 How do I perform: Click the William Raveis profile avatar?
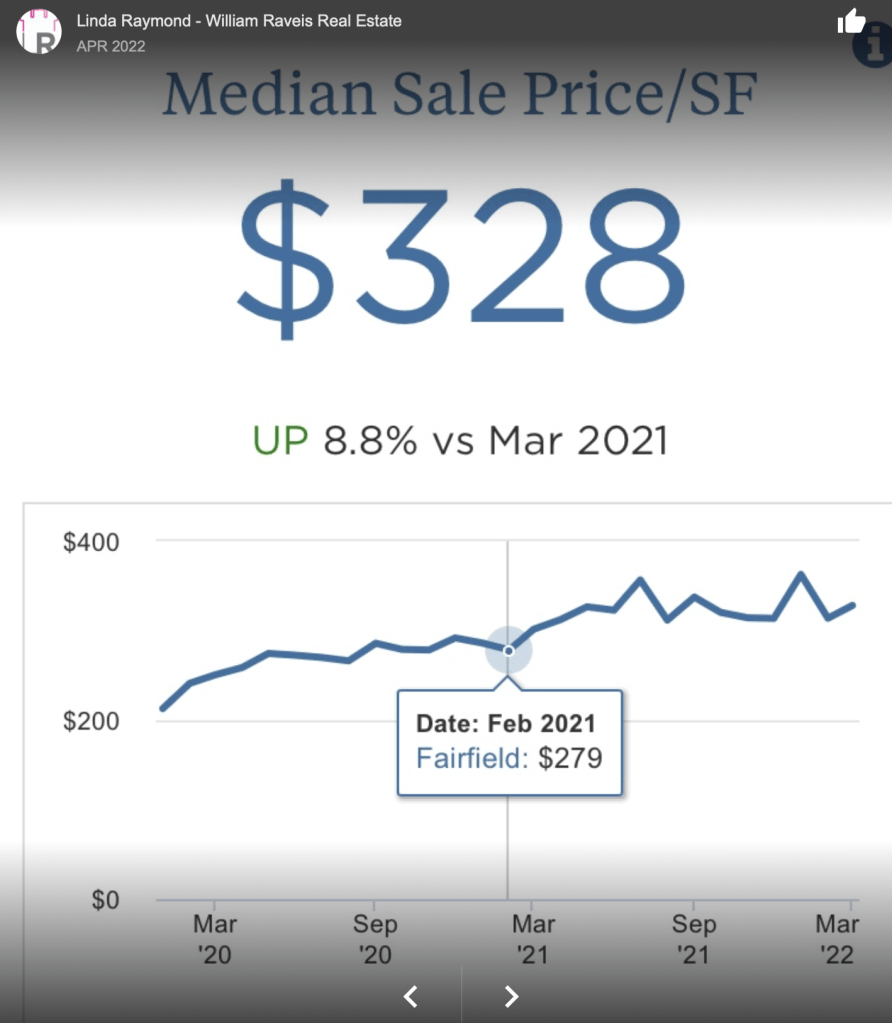tap(39, 31)
